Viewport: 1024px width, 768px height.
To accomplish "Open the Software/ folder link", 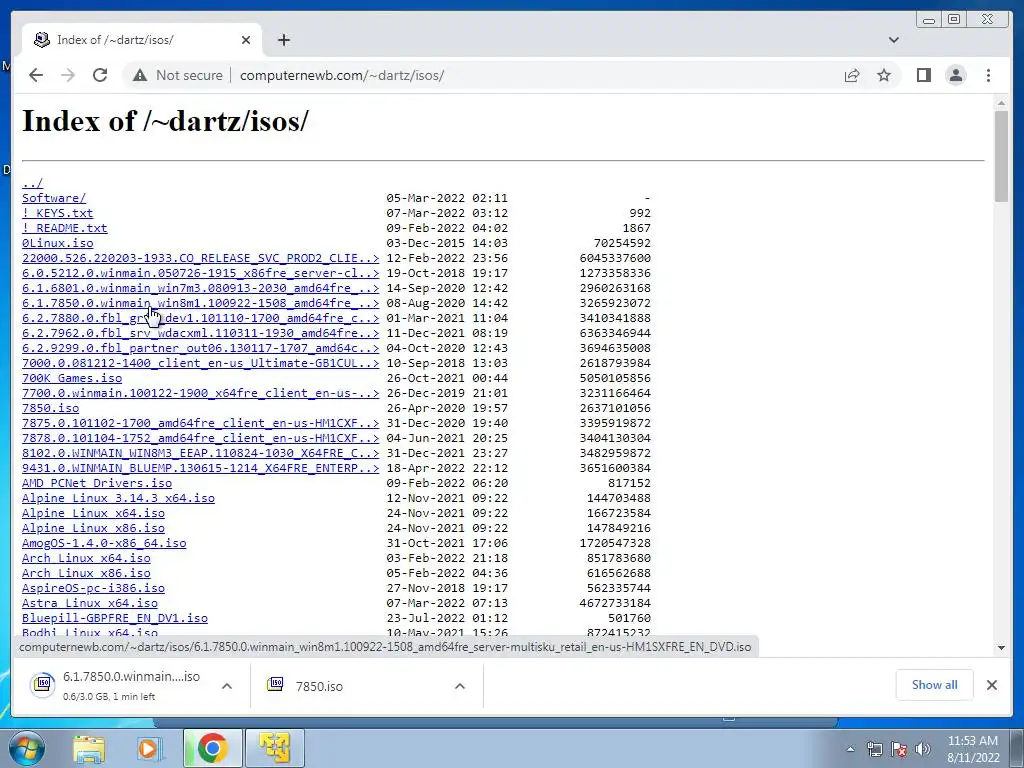I will (x=54, y=198).
